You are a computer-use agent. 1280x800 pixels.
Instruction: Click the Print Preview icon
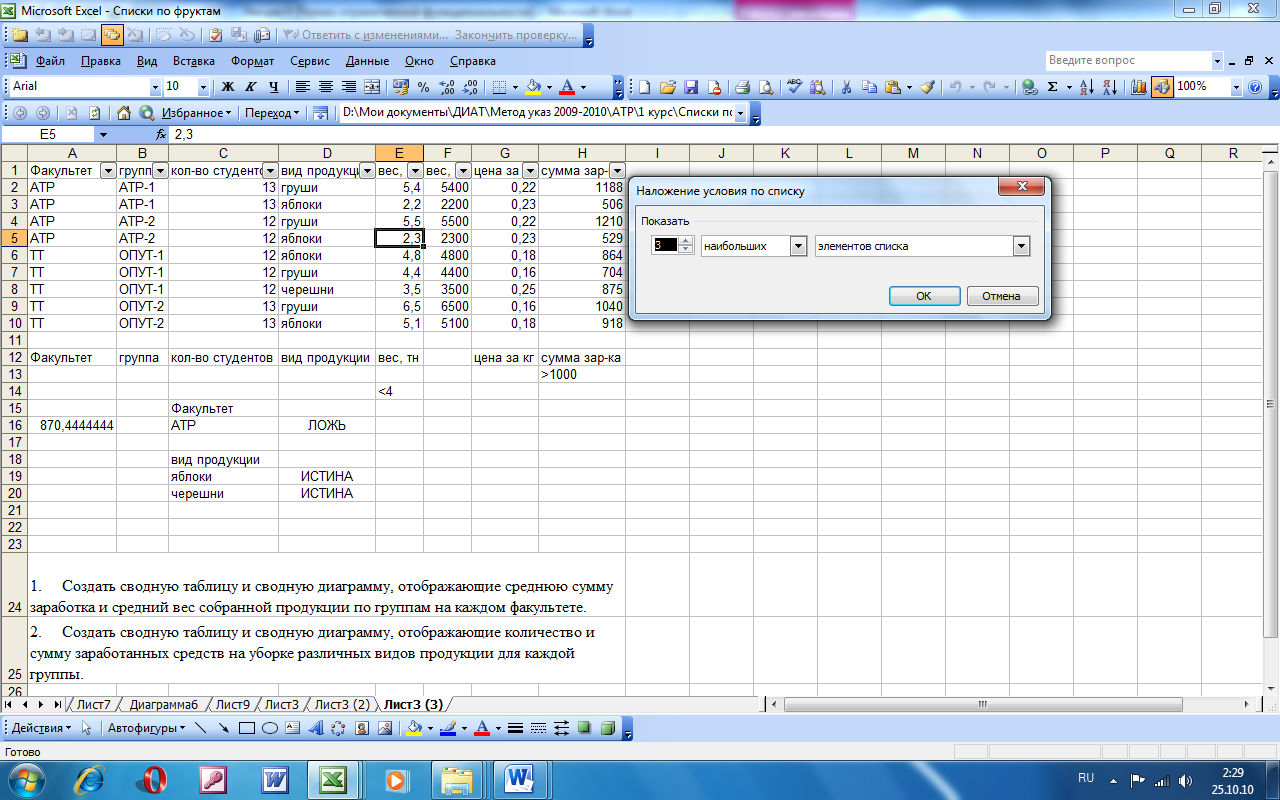coord(765,87)
